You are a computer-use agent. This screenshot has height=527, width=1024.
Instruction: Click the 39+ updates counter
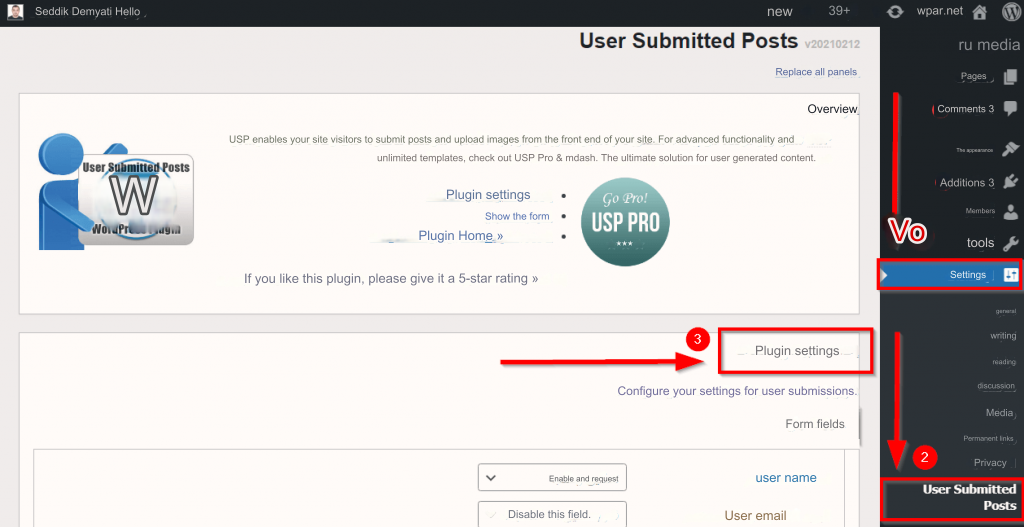coord(839,12)
